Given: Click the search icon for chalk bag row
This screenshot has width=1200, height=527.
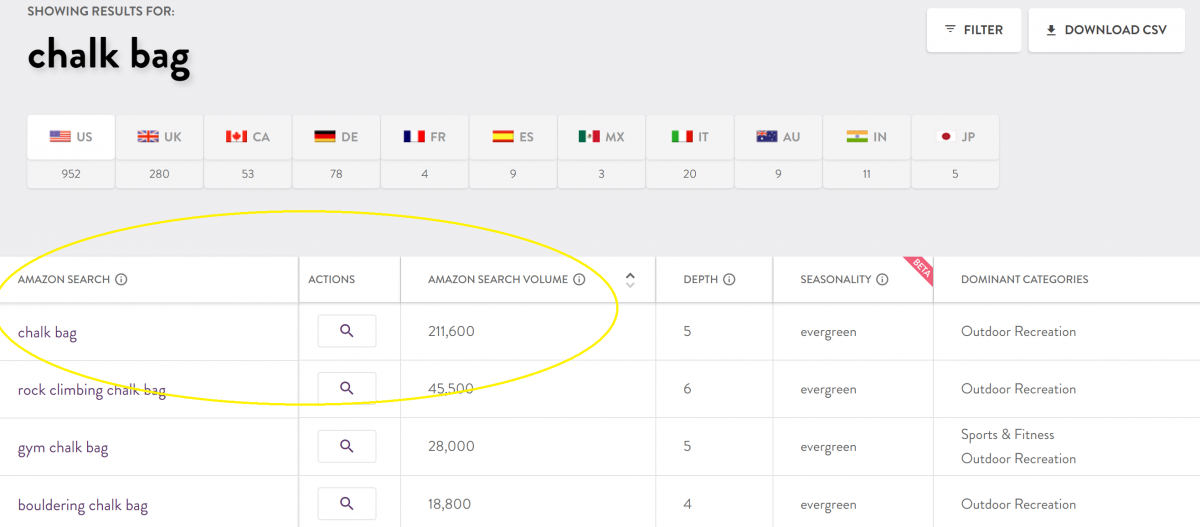Looking at the screenshot, I should [x=347, y=331].
